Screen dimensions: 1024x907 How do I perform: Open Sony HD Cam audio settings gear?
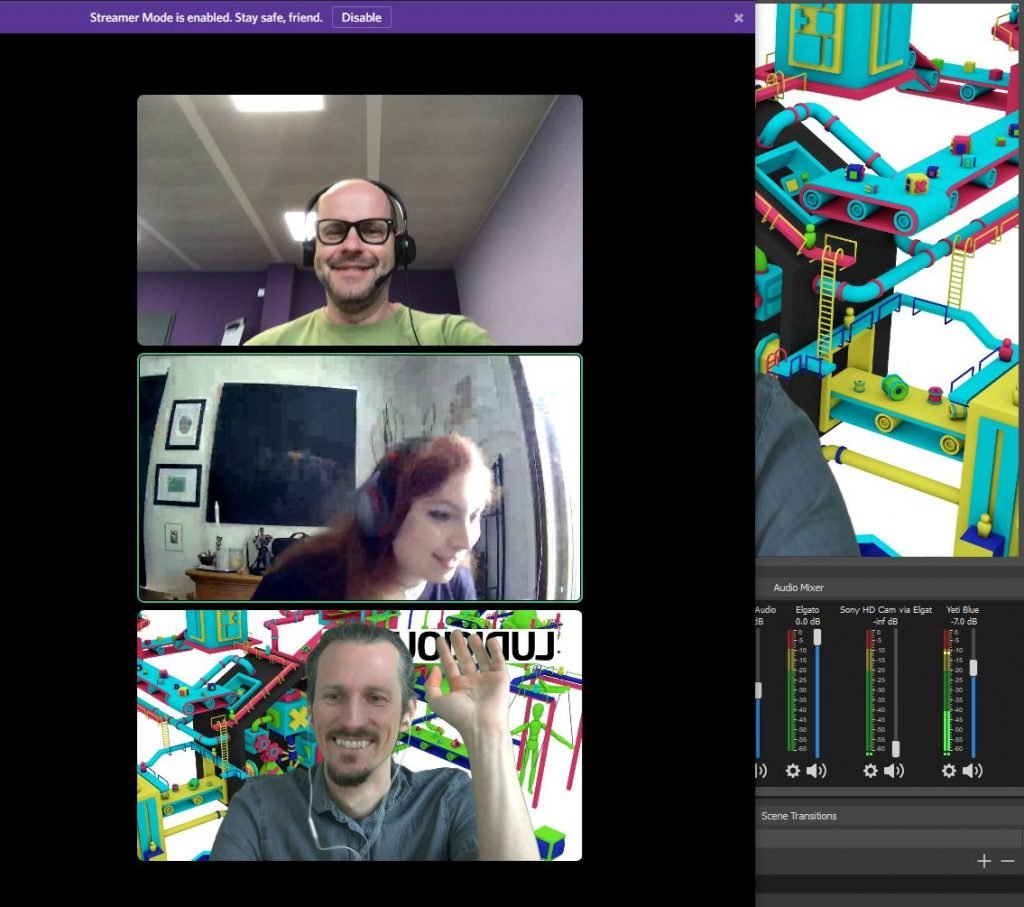[x=870, y=771]
